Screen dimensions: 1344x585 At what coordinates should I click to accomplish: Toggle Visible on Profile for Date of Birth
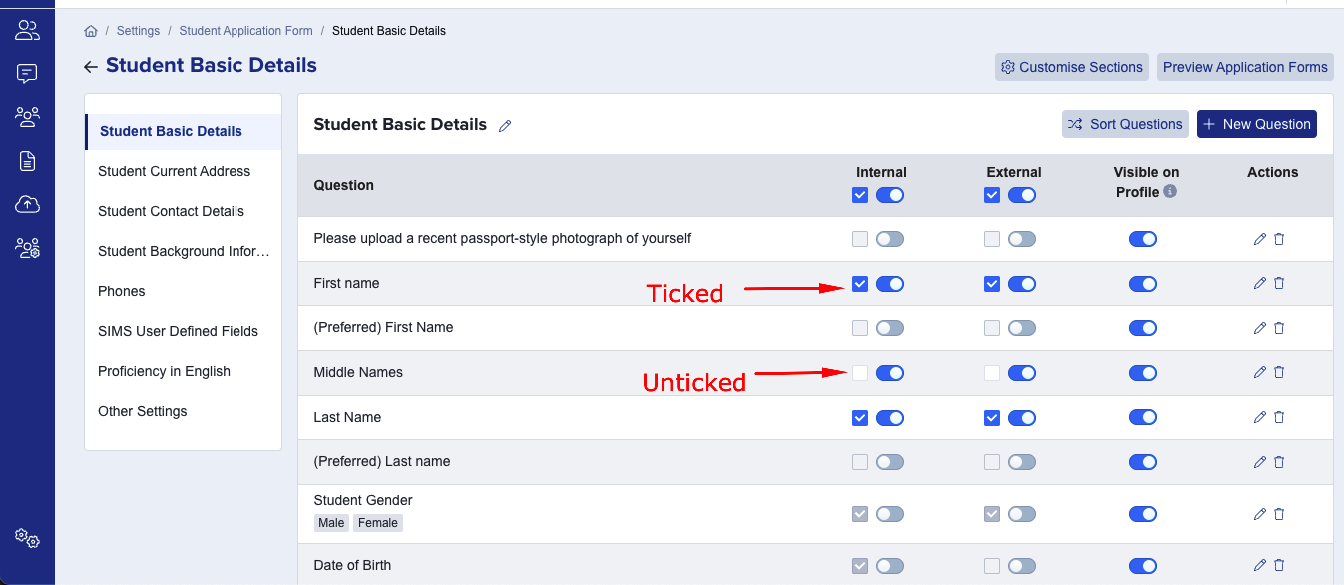pos(1143,565)
